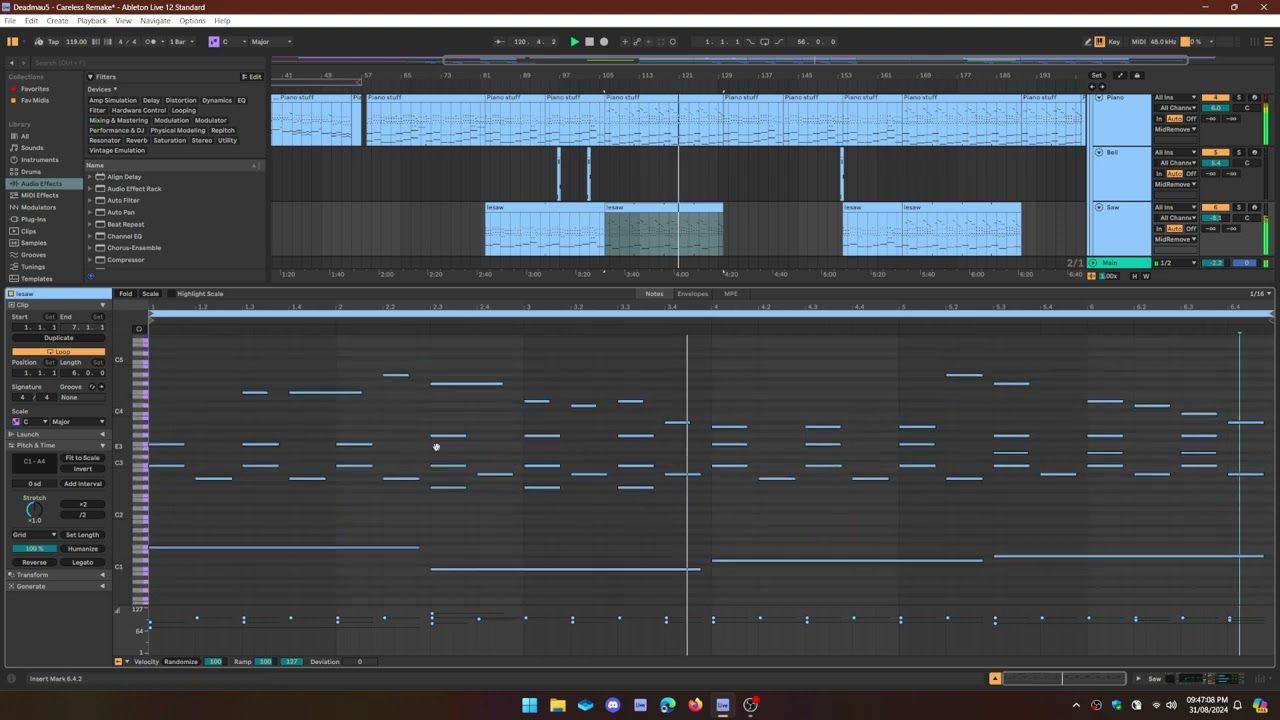Open Plug-Ins category in browser
The height and width of the screenshot is (720, 1280).
click(x=33, y=219)
